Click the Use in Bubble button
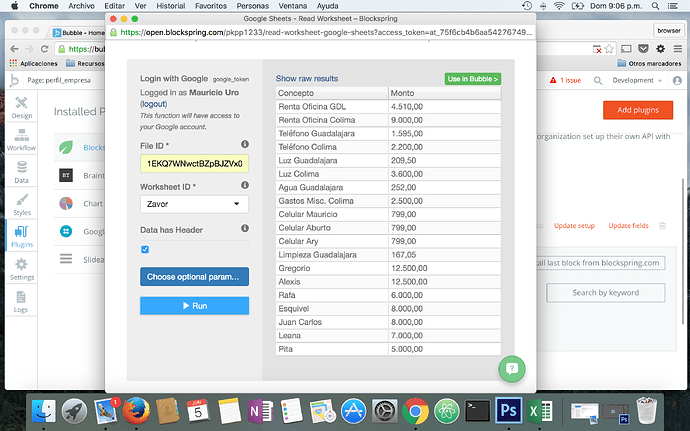The width and height of the screenshot is (690, 431). point(473,79)
